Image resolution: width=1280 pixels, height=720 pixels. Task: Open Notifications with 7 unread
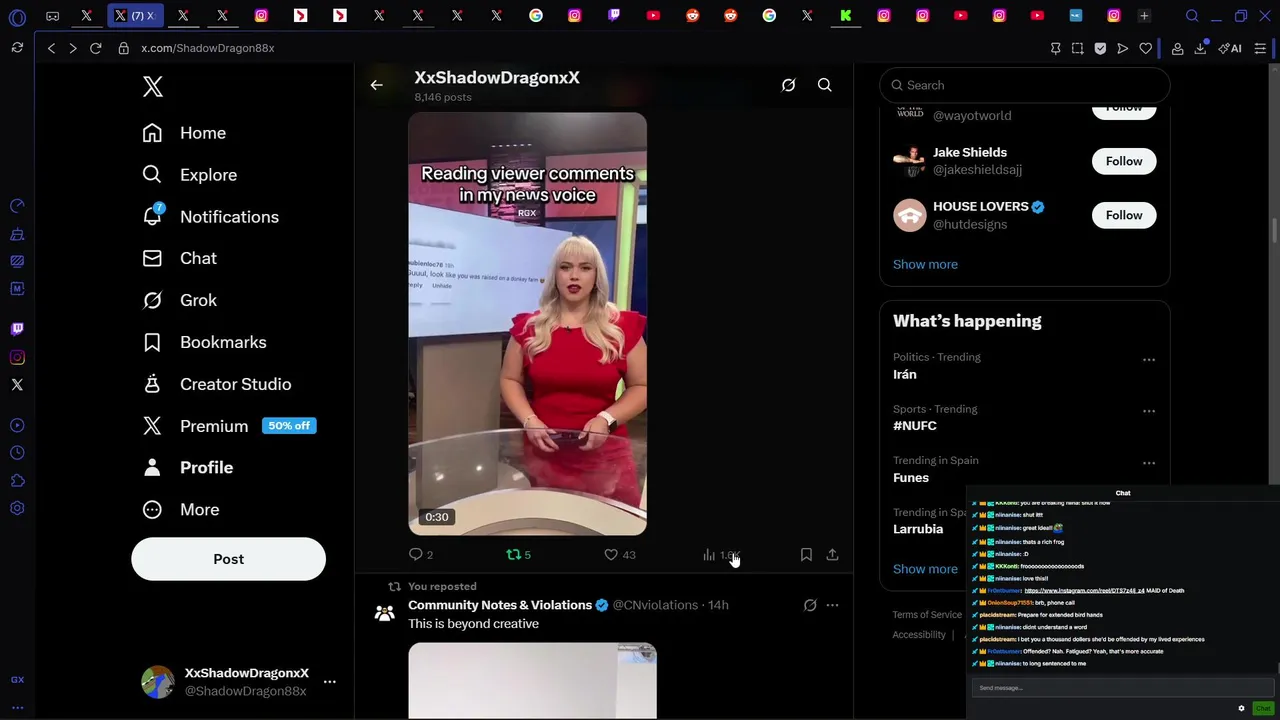tap(210, 217)
